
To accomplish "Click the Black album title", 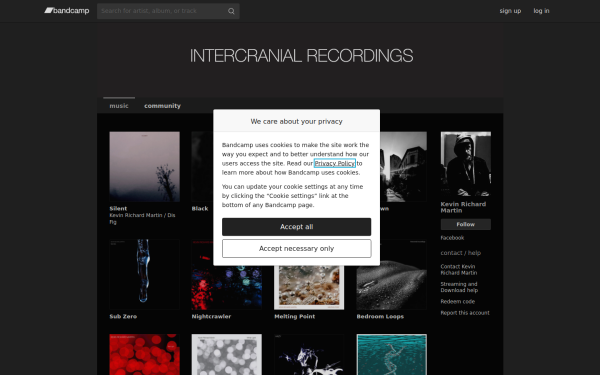I will [200, 209].
